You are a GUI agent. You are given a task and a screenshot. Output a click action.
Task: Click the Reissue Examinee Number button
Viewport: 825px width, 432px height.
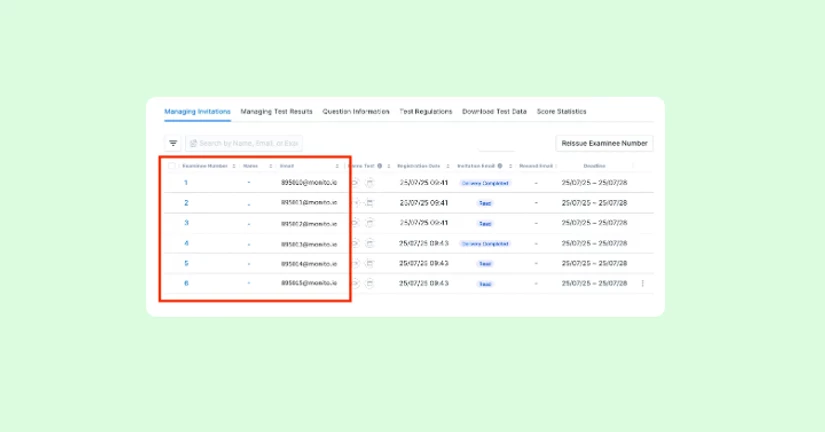[604, 143]
